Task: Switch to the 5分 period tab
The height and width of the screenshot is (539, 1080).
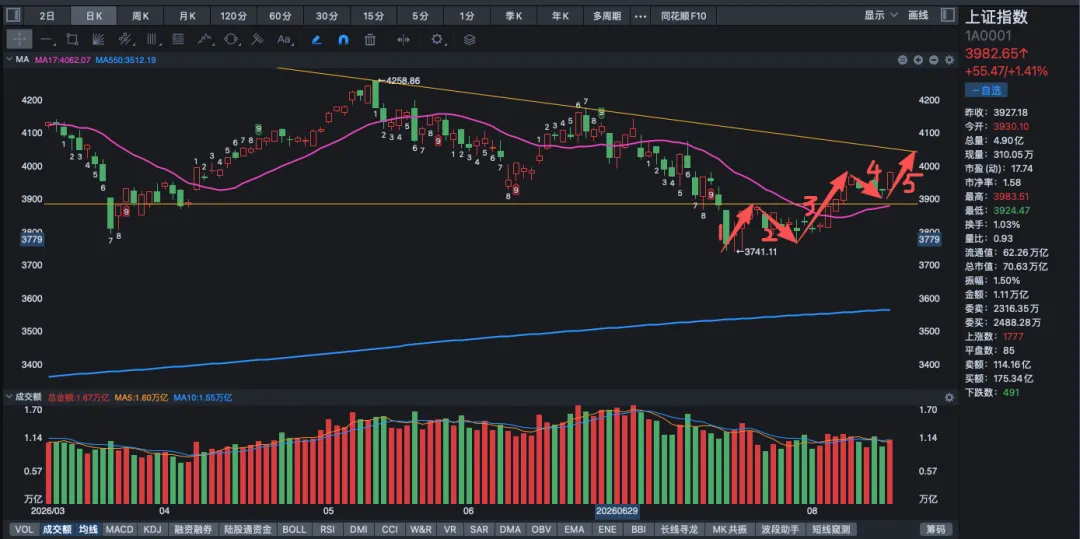Action: (x=419, y=15)
